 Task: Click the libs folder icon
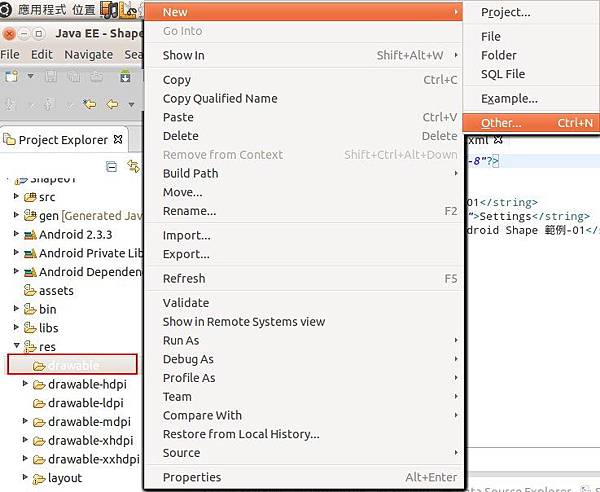30,328
